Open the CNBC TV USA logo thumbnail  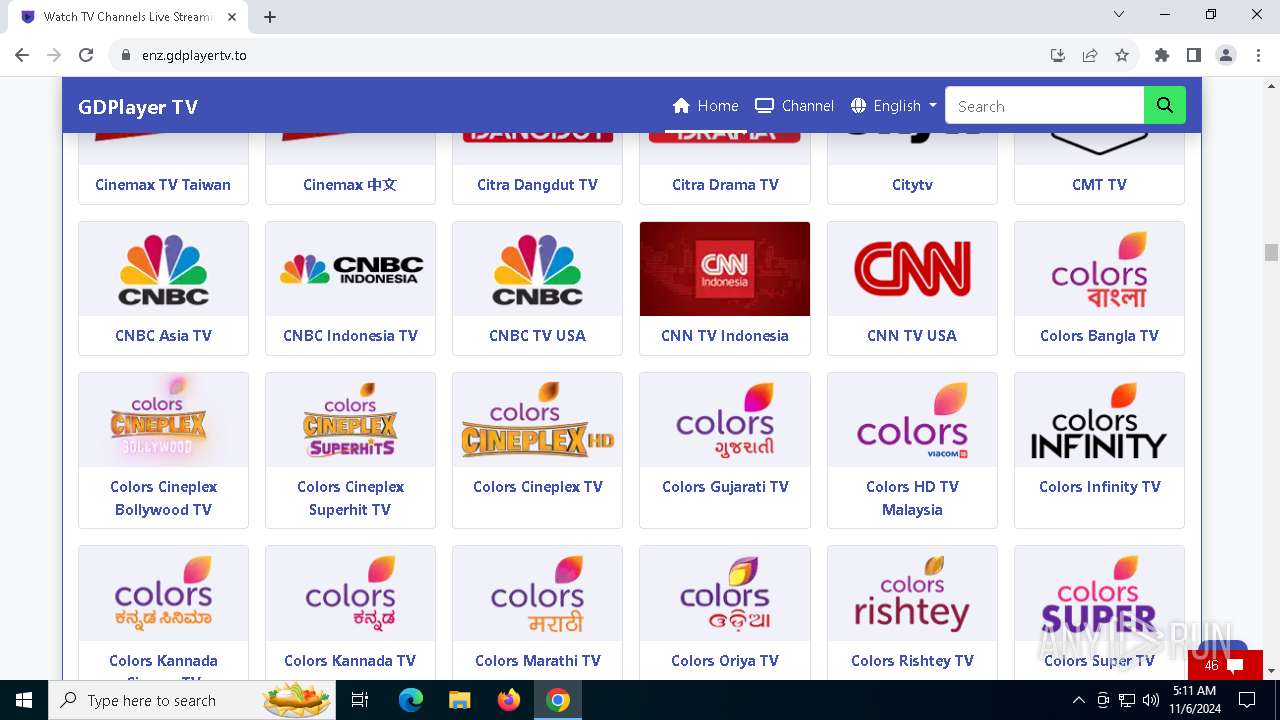[537, 269]
